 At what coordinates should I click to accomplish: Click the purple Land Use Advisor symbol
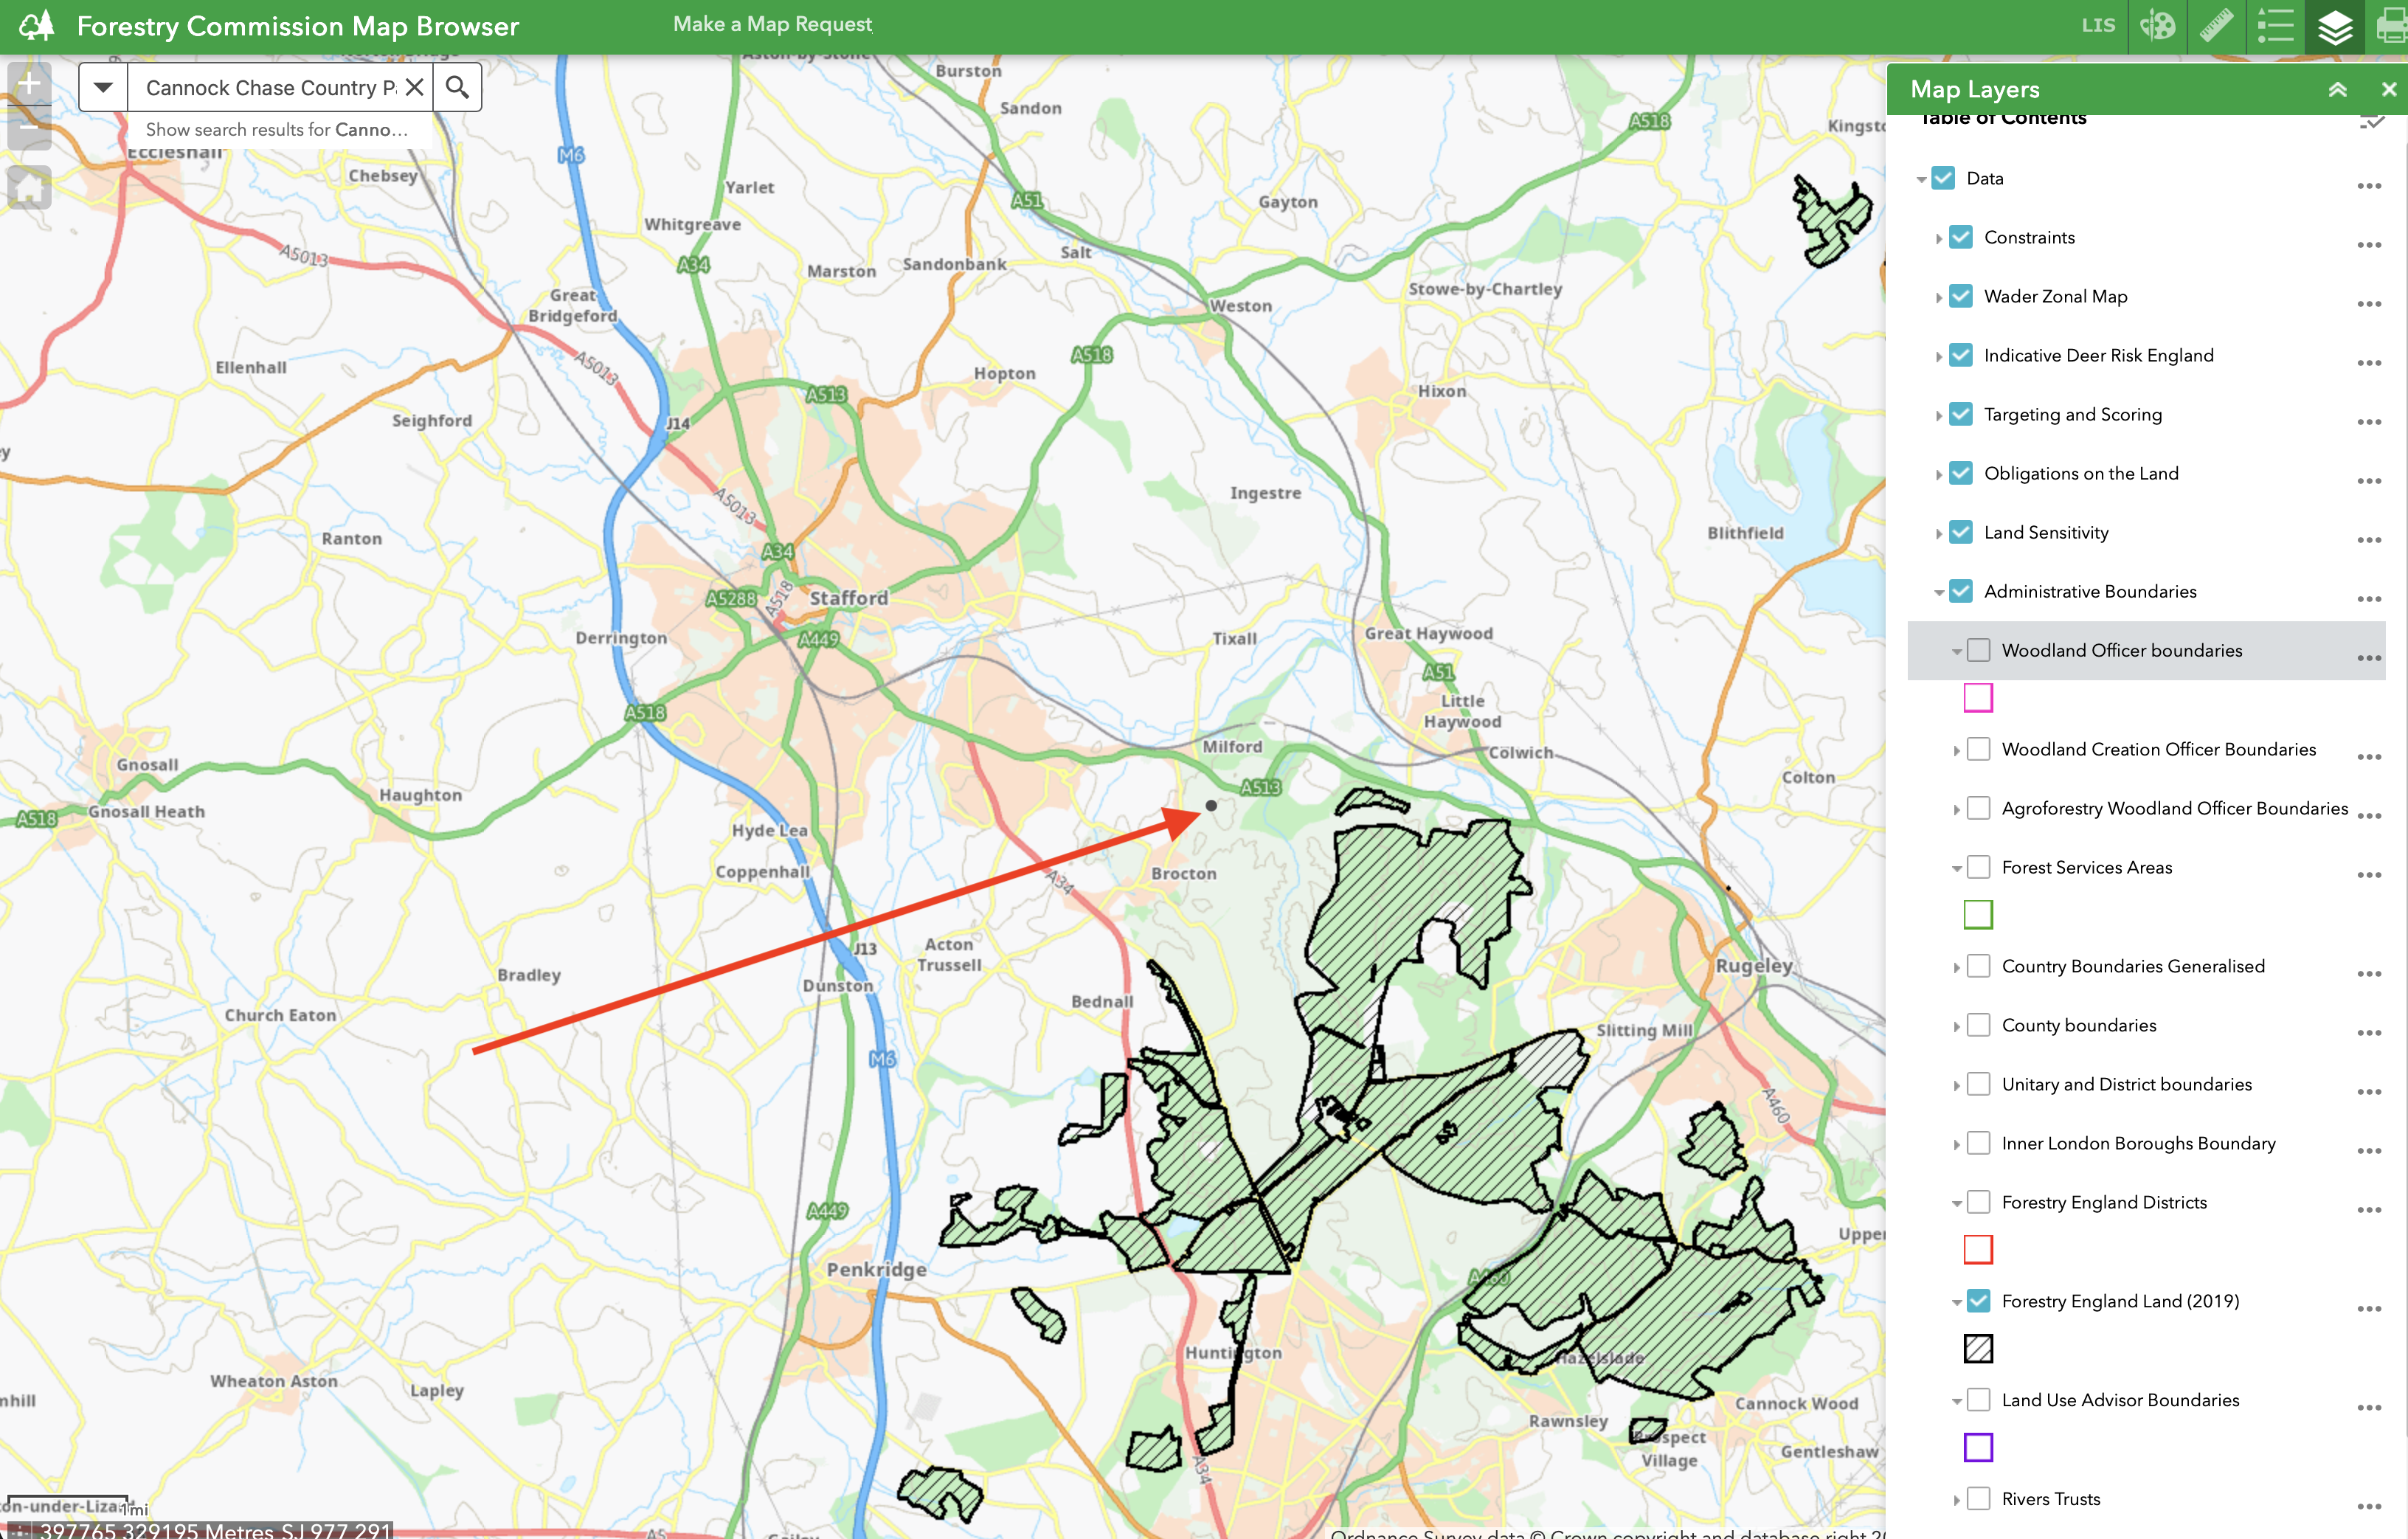coord(1978,1447)
